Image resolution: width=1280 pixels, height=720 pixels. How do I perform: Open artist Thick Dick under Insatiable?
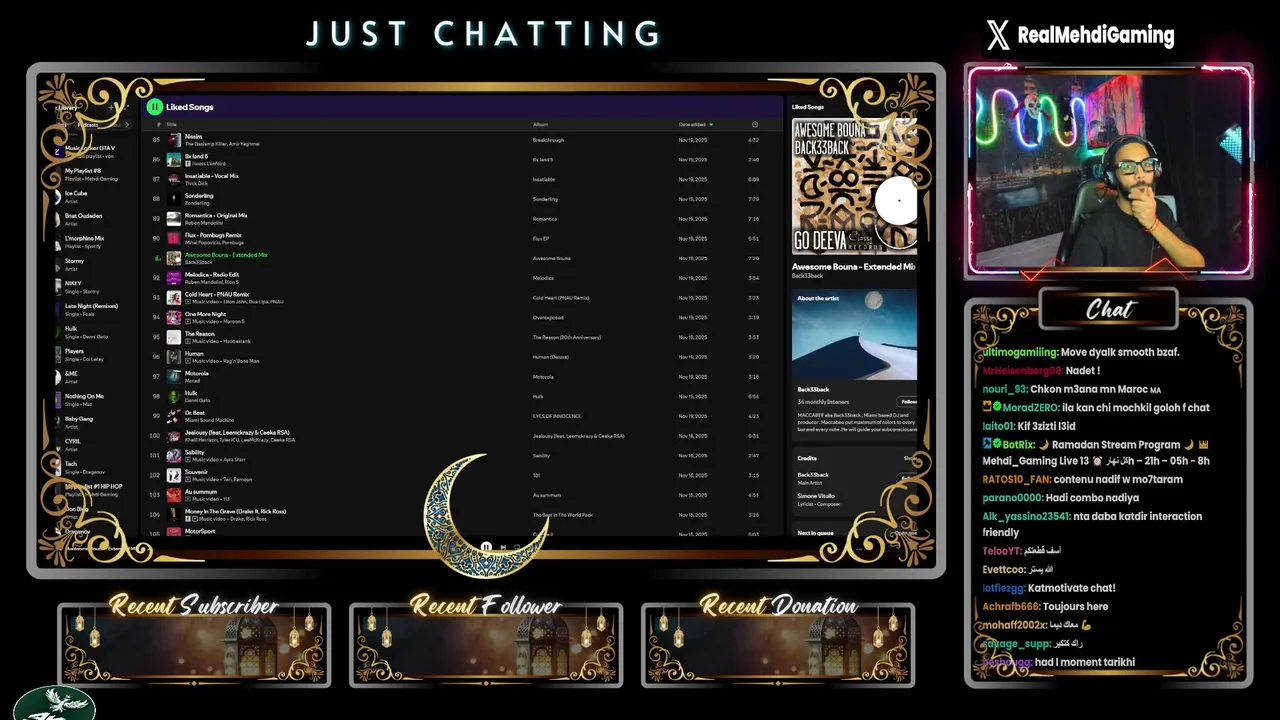coord(197,183)
